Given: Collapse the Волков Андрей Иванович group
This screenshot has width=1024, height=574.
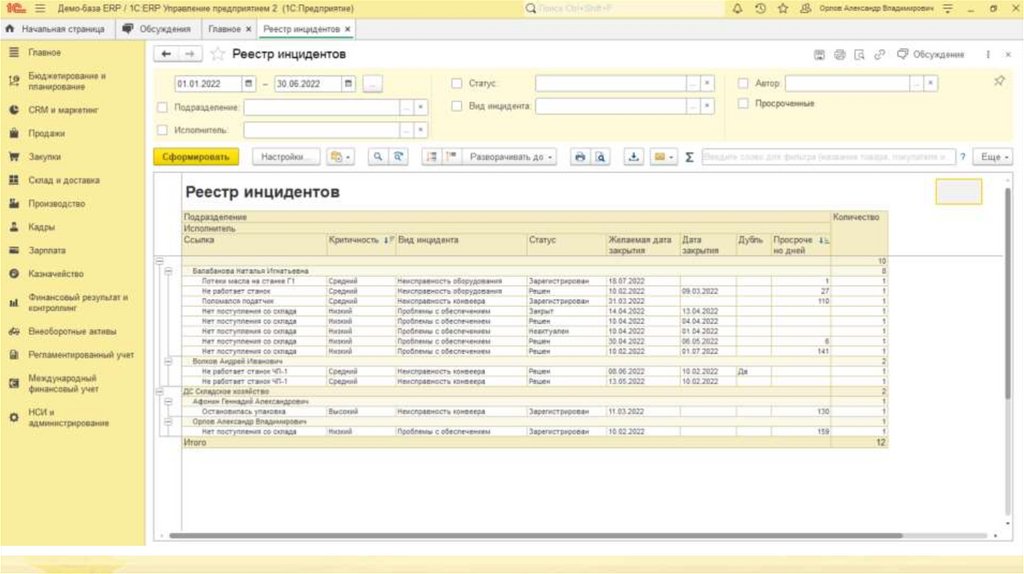Looking at the screenshot, I should pos(168,361).
